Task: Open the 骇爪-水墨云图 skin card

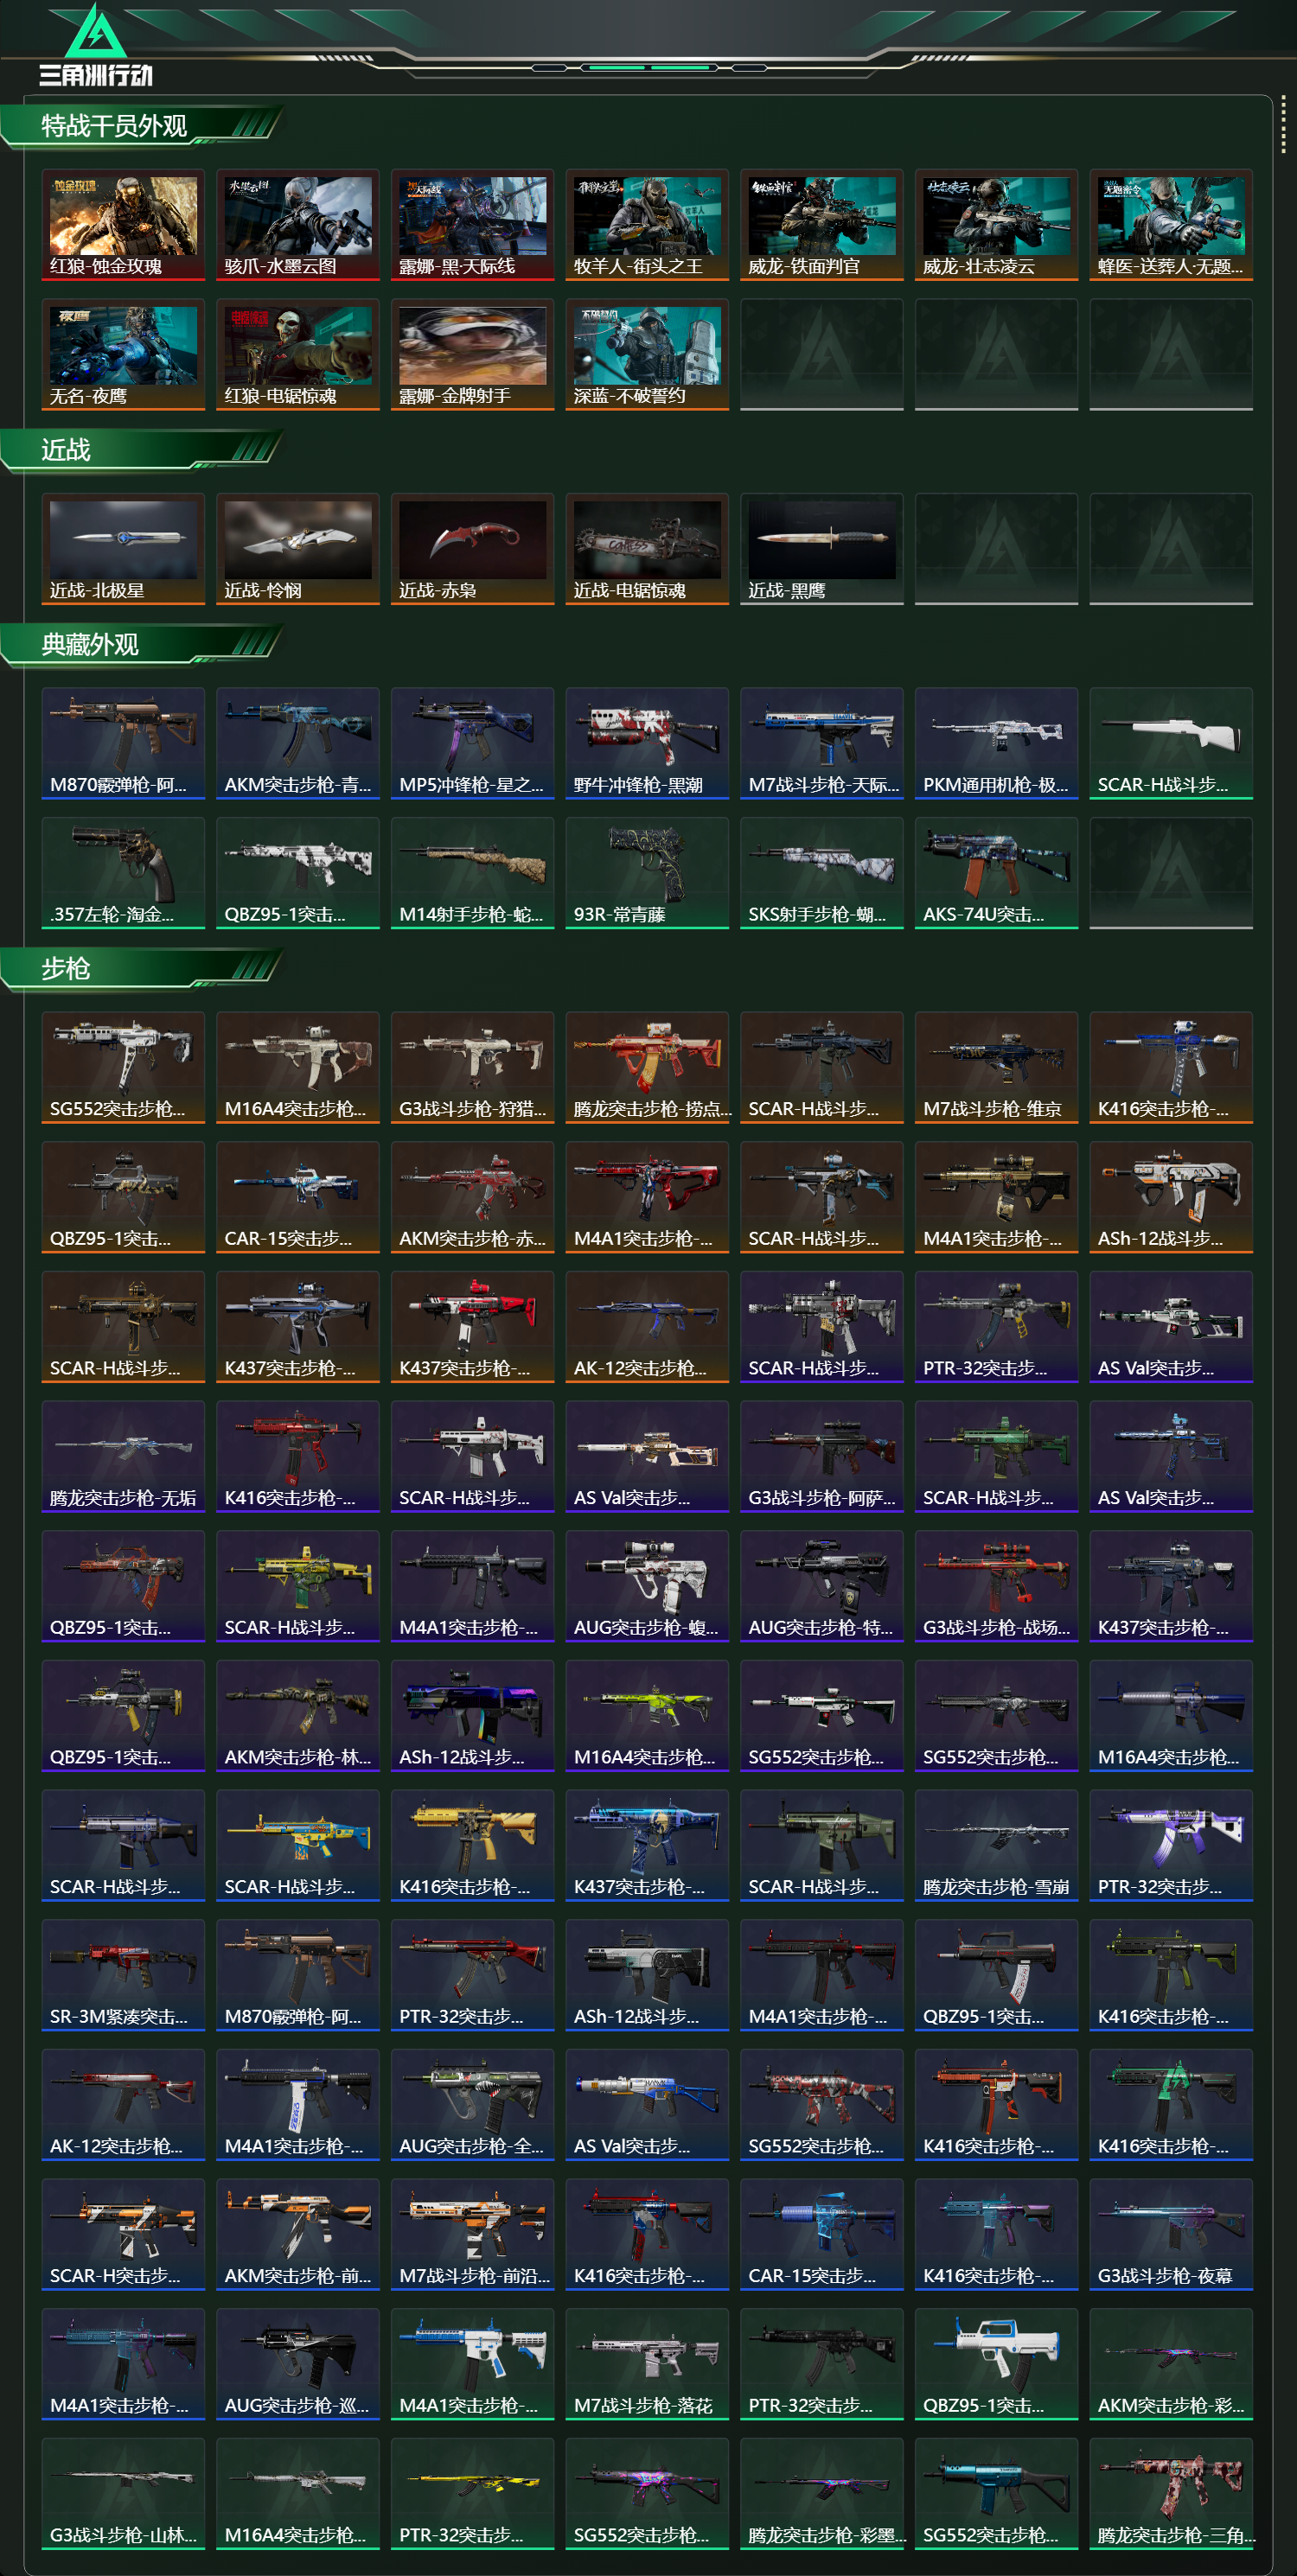Action: [x=298, y=224]
